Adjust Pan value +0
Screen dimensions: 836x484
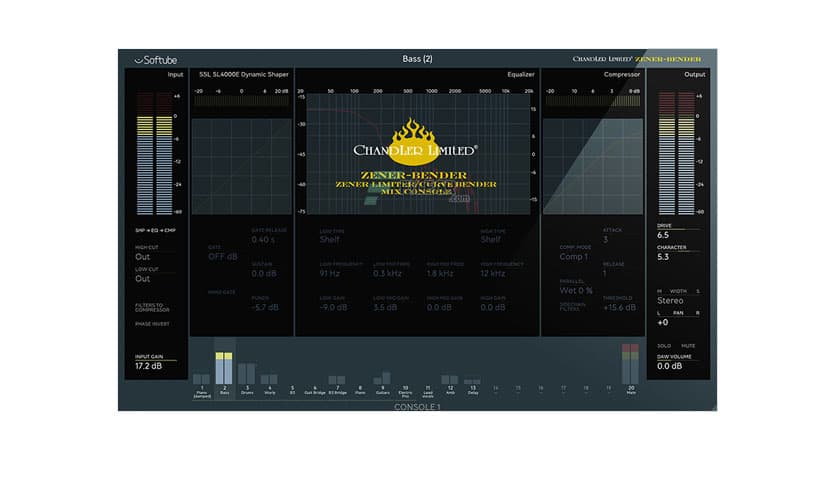pyautogui.click(x=662, y=322)
